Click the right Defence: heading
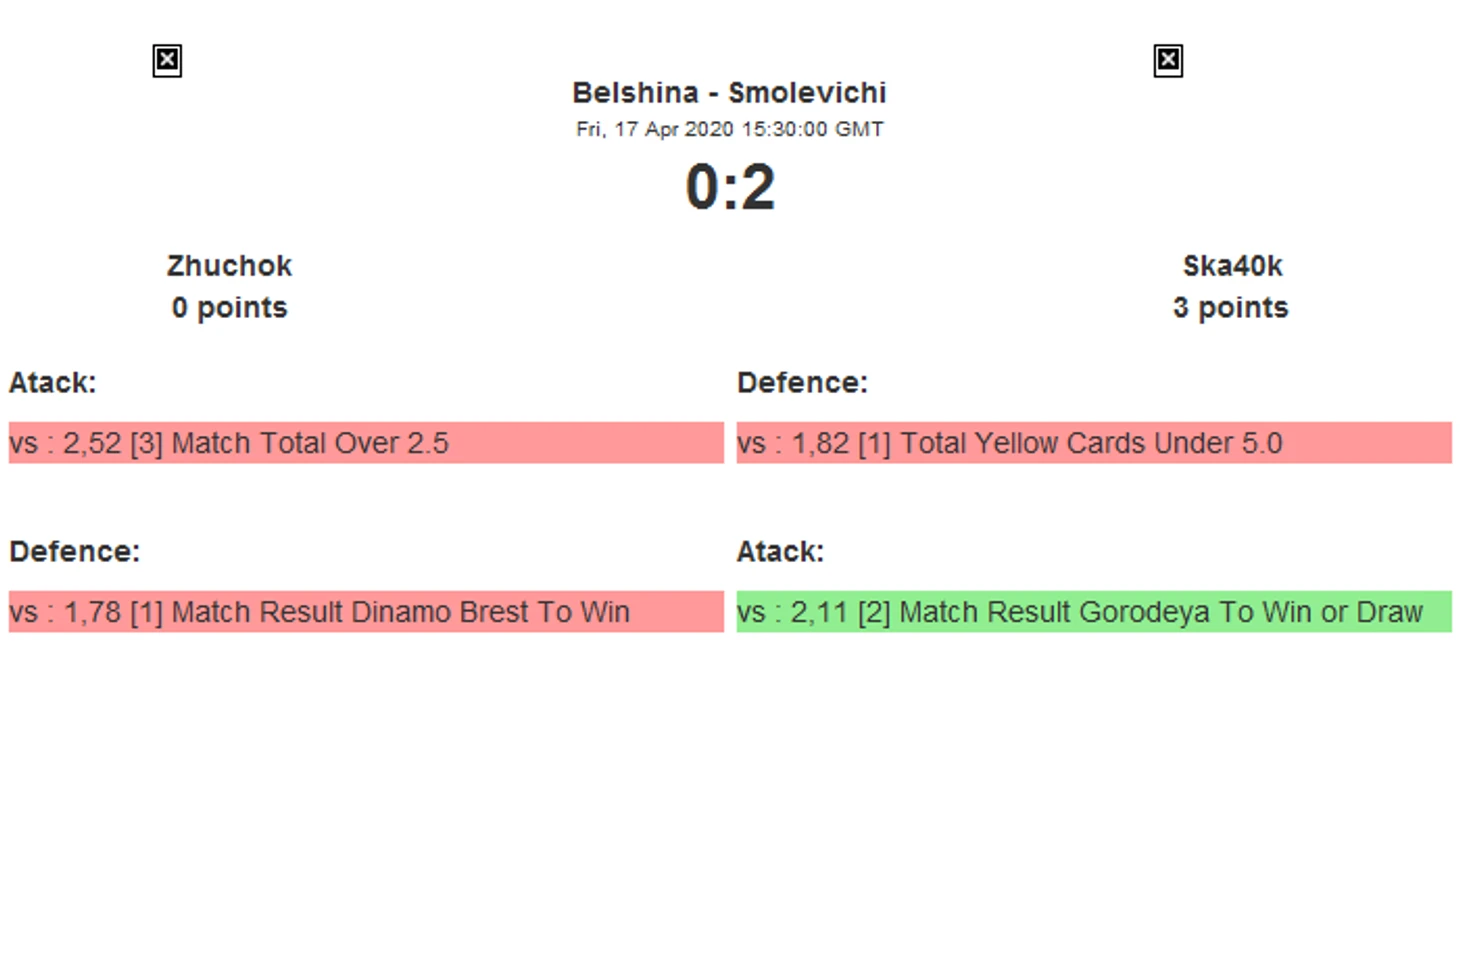Image resolution: width=1460 pixels, height=959 pixels. pos(802,383)
